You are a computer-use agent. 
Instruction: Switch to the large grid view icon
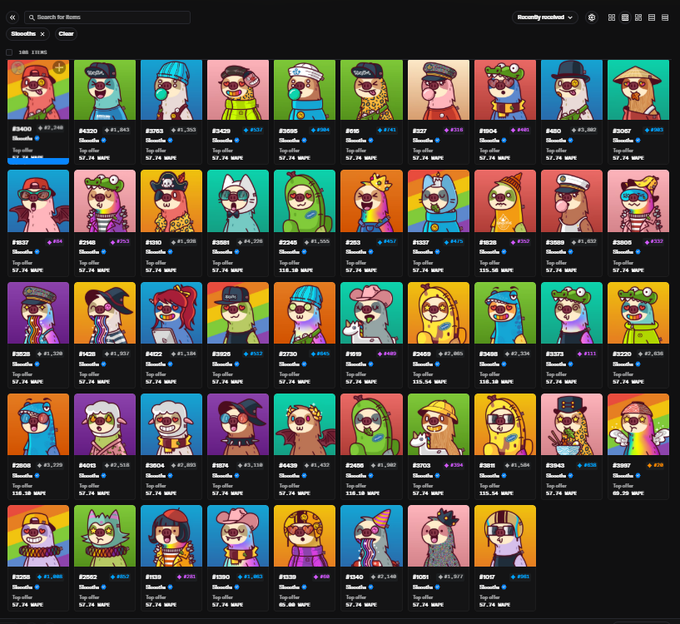(x=611, y=17)
